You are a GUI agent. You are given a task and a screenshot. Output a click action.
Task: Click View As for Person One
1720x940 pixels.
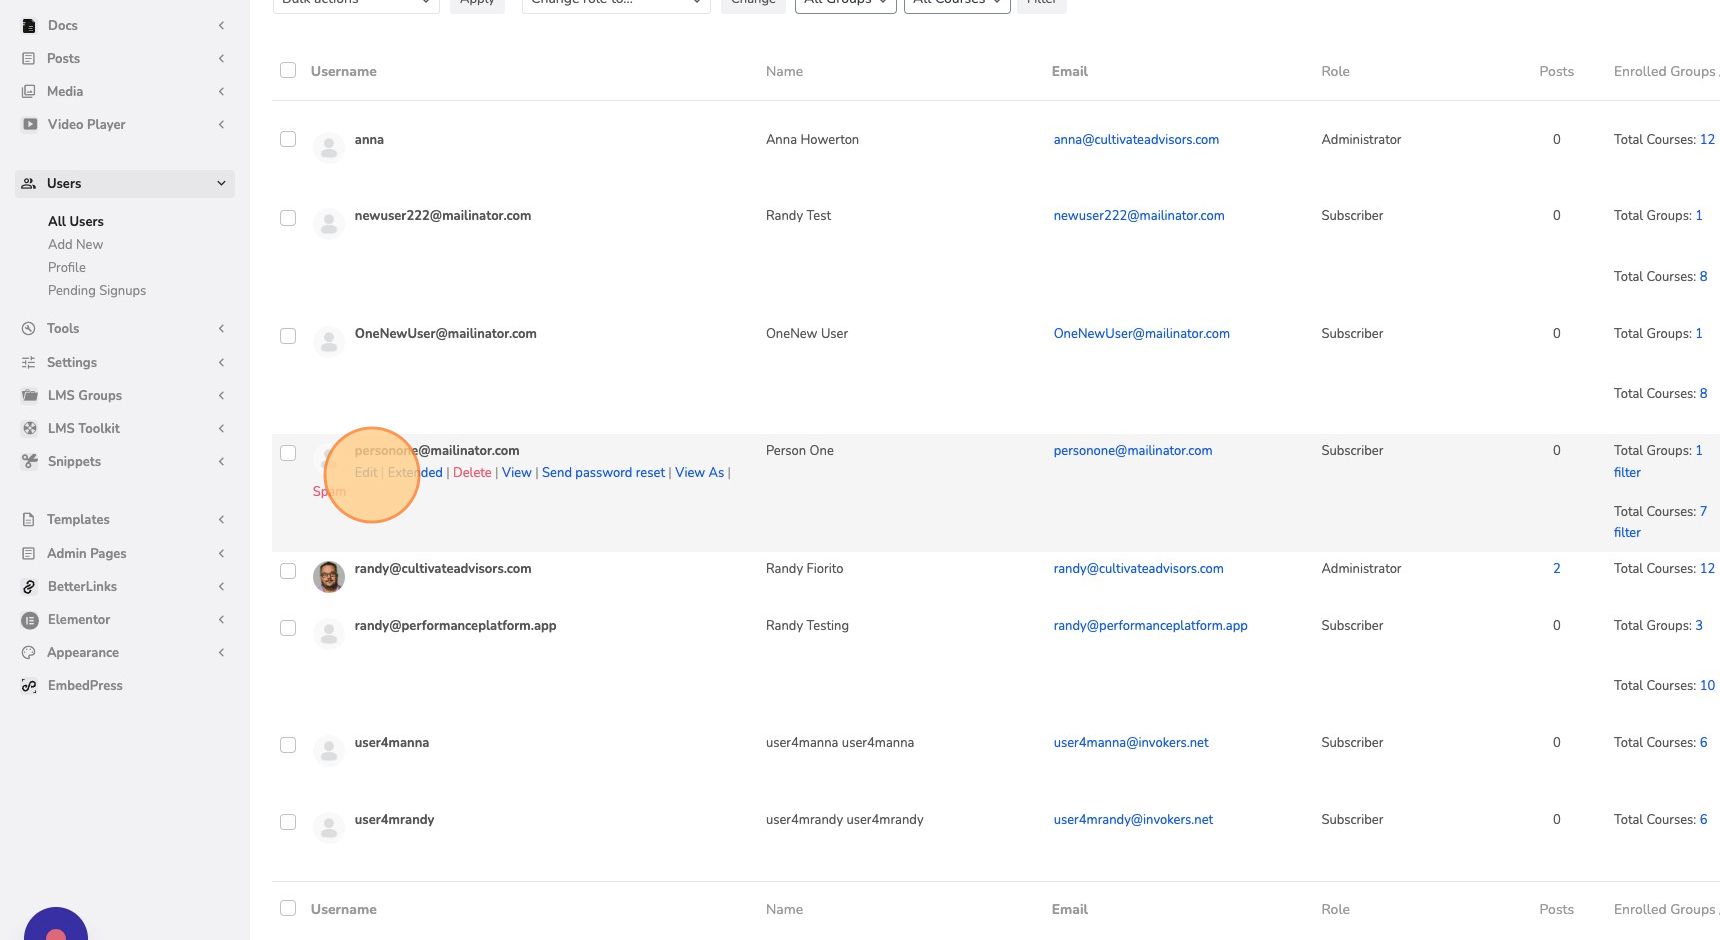[699, 472]
